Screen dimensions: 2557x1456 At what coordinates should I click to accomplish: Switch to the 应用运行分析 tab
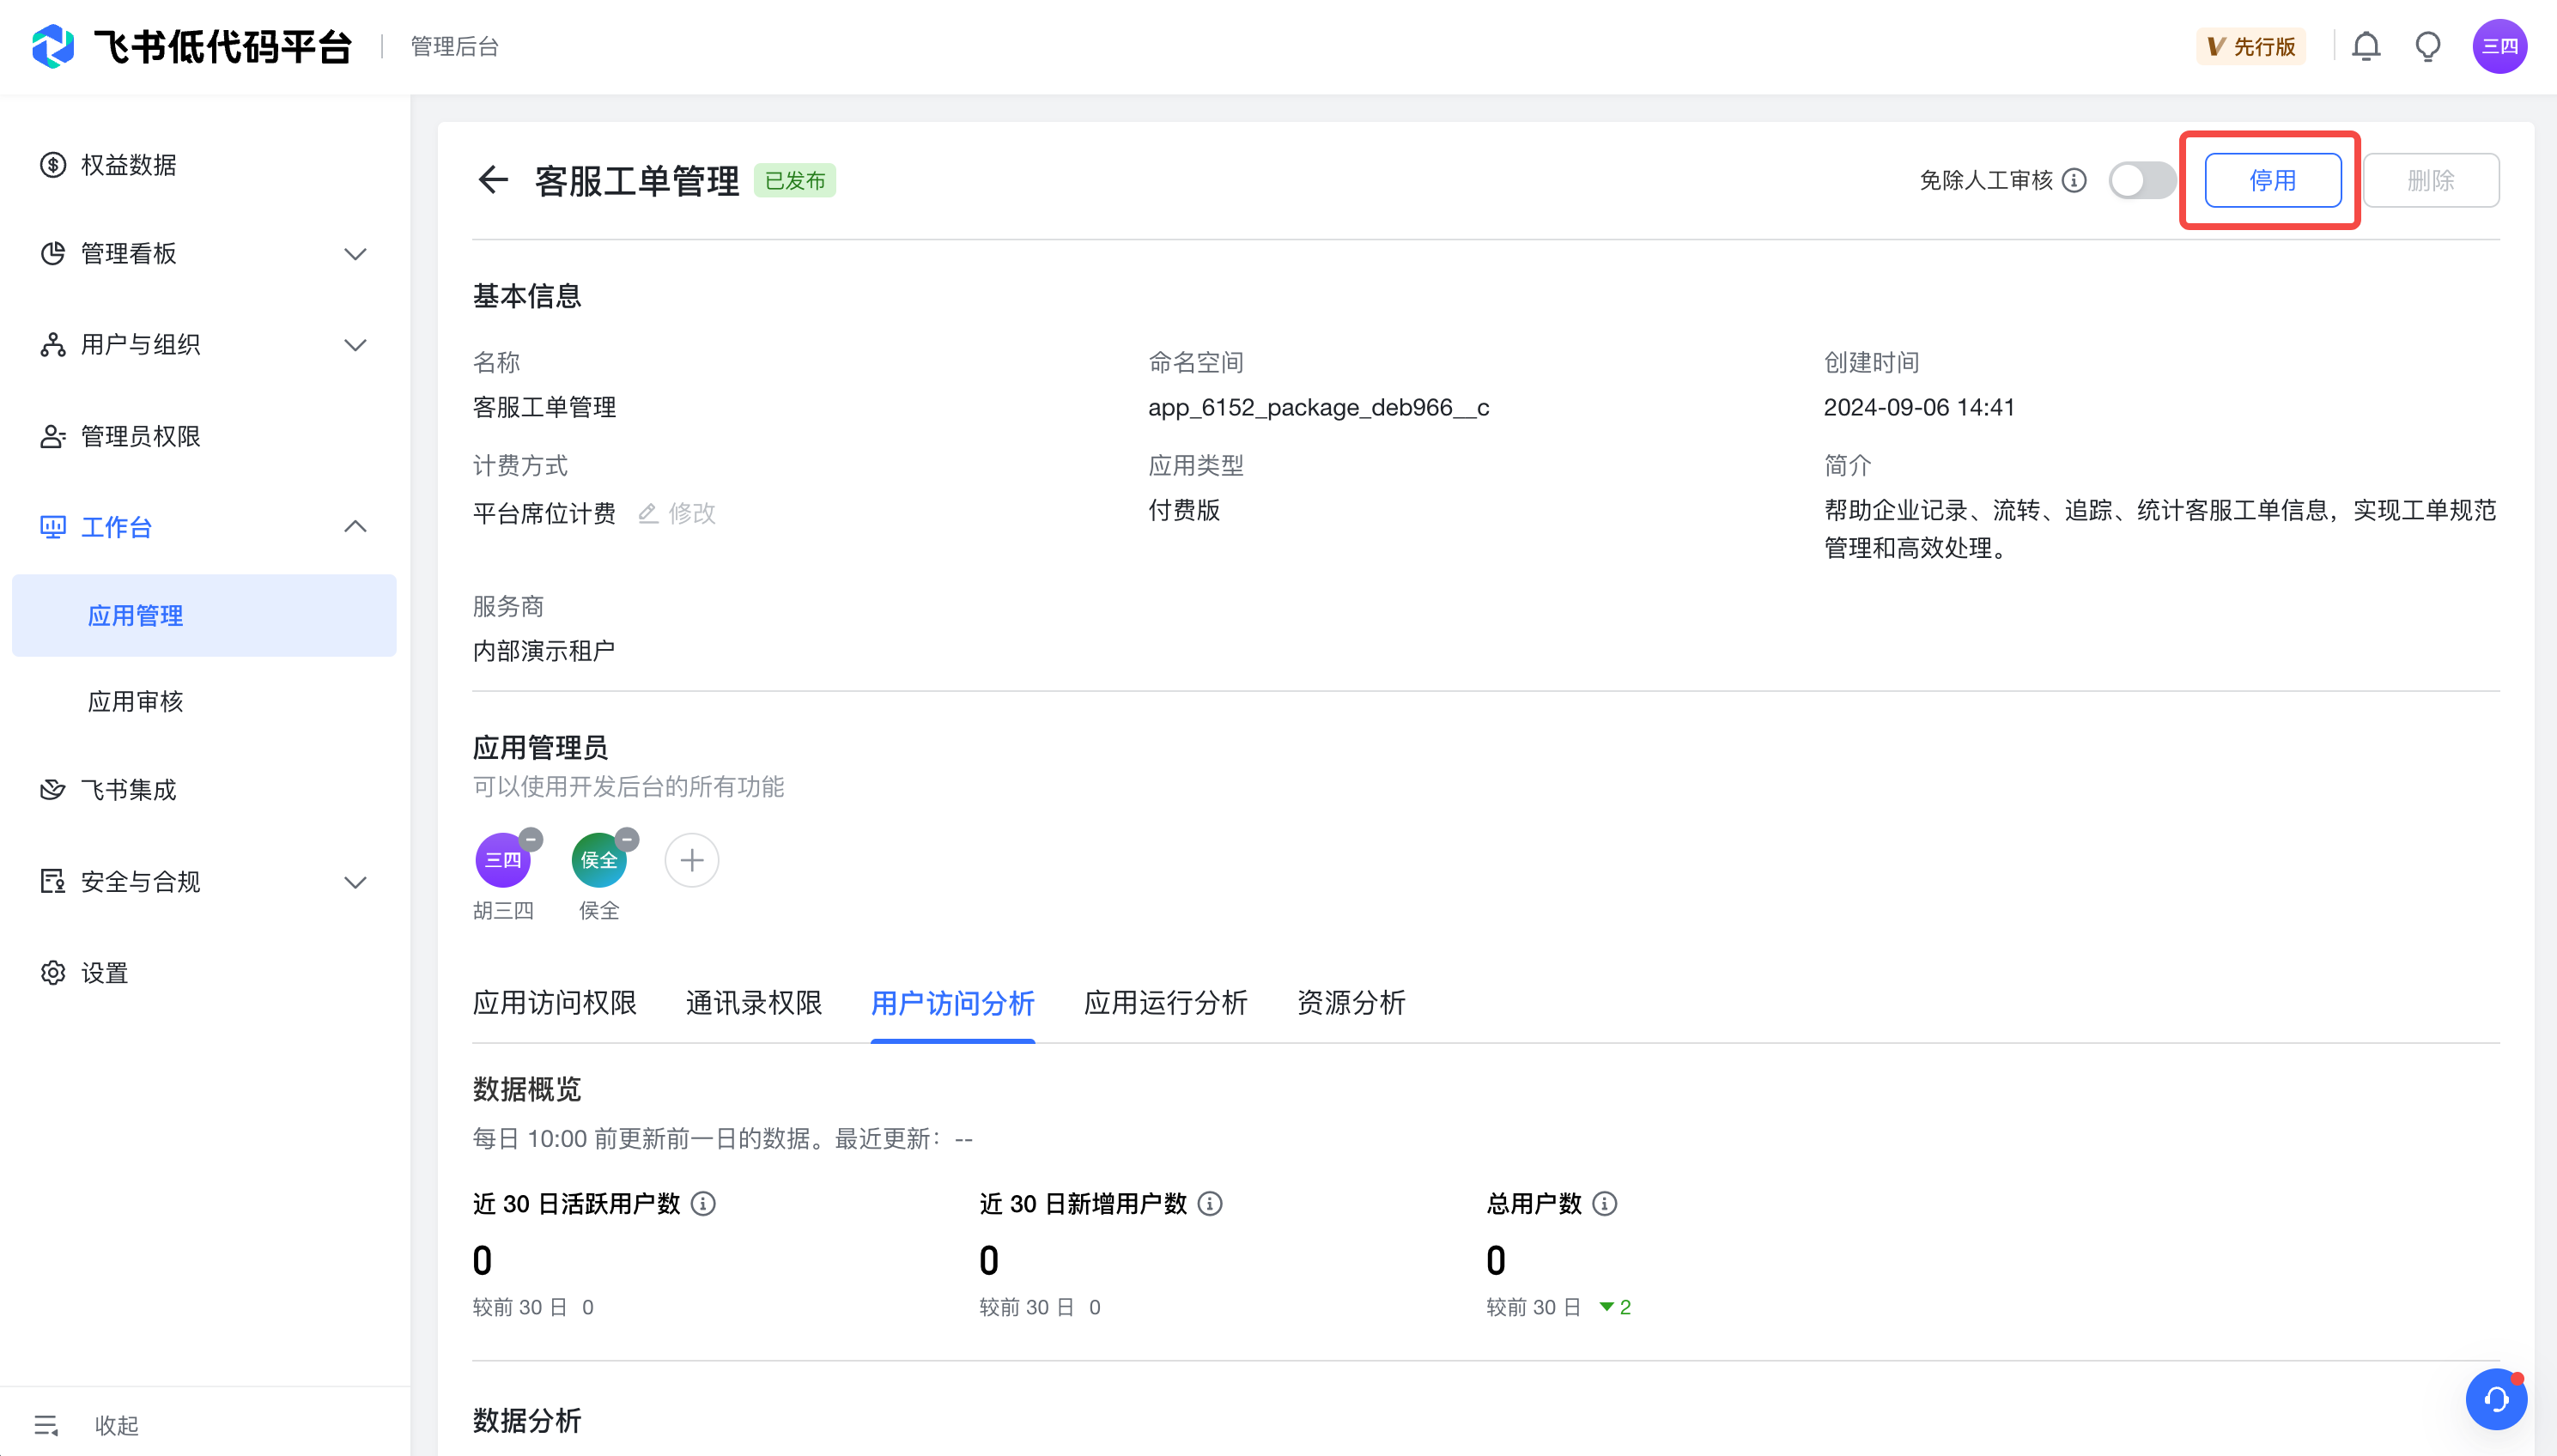(x=1166, y=1003)
